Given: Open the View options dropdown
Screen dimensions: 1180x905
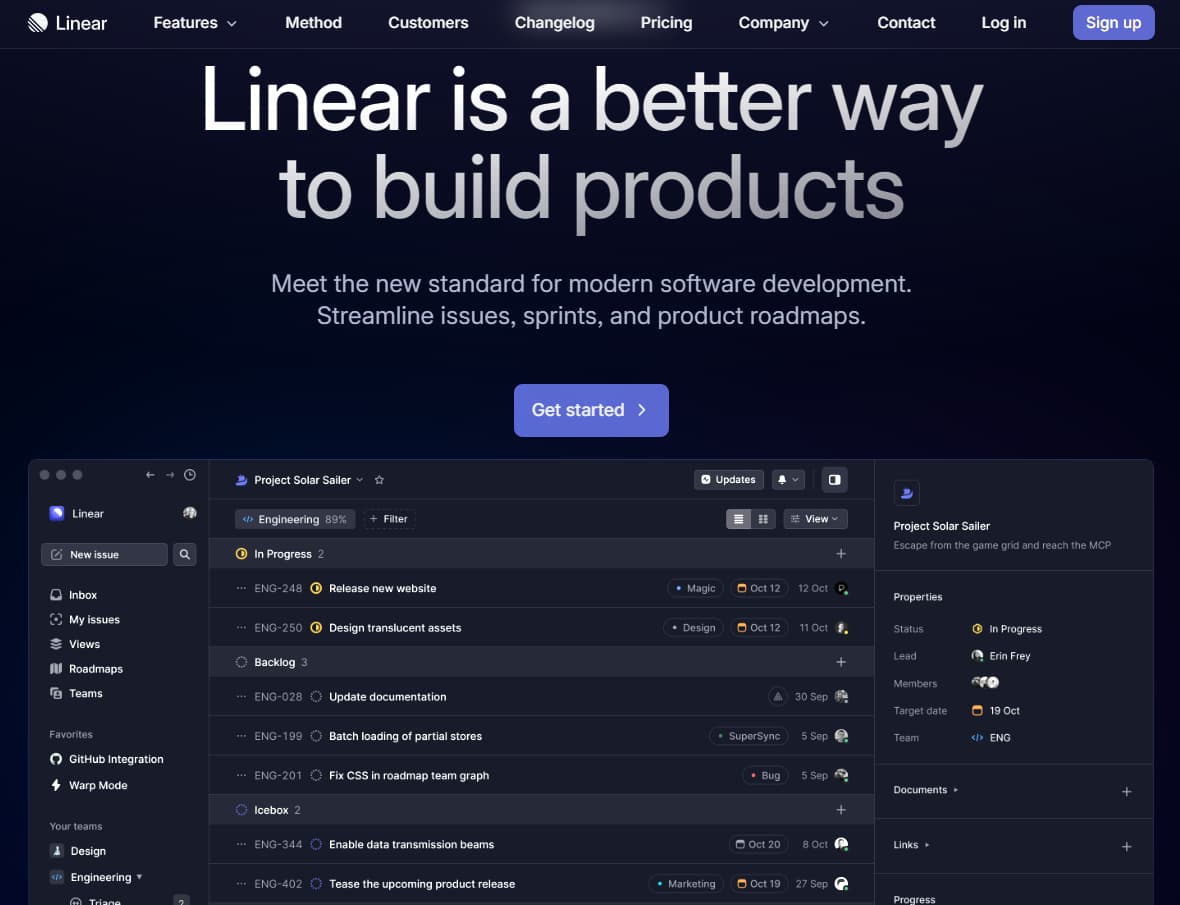Looking at the screenshot, I should click(x=815, y=519).
